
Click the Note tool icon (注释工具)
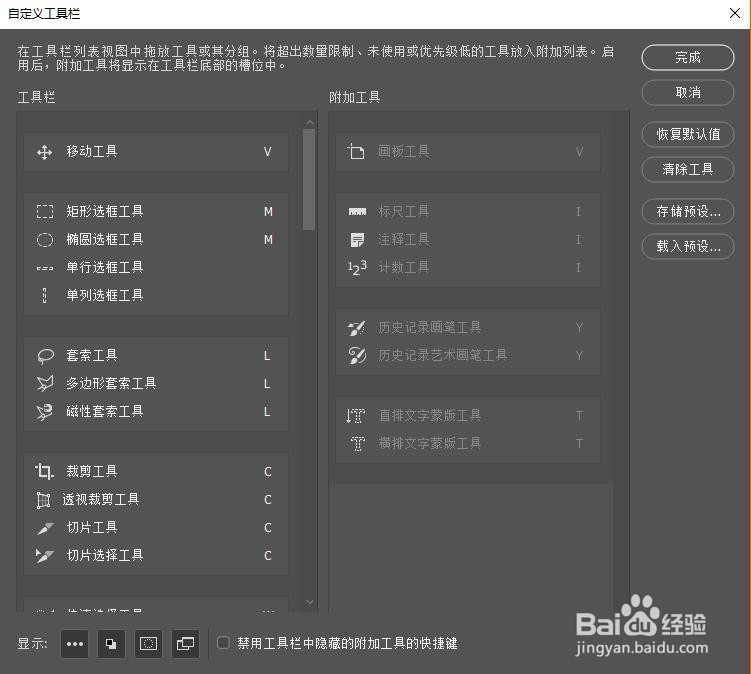pyautogui.click(x=357, y=240)
